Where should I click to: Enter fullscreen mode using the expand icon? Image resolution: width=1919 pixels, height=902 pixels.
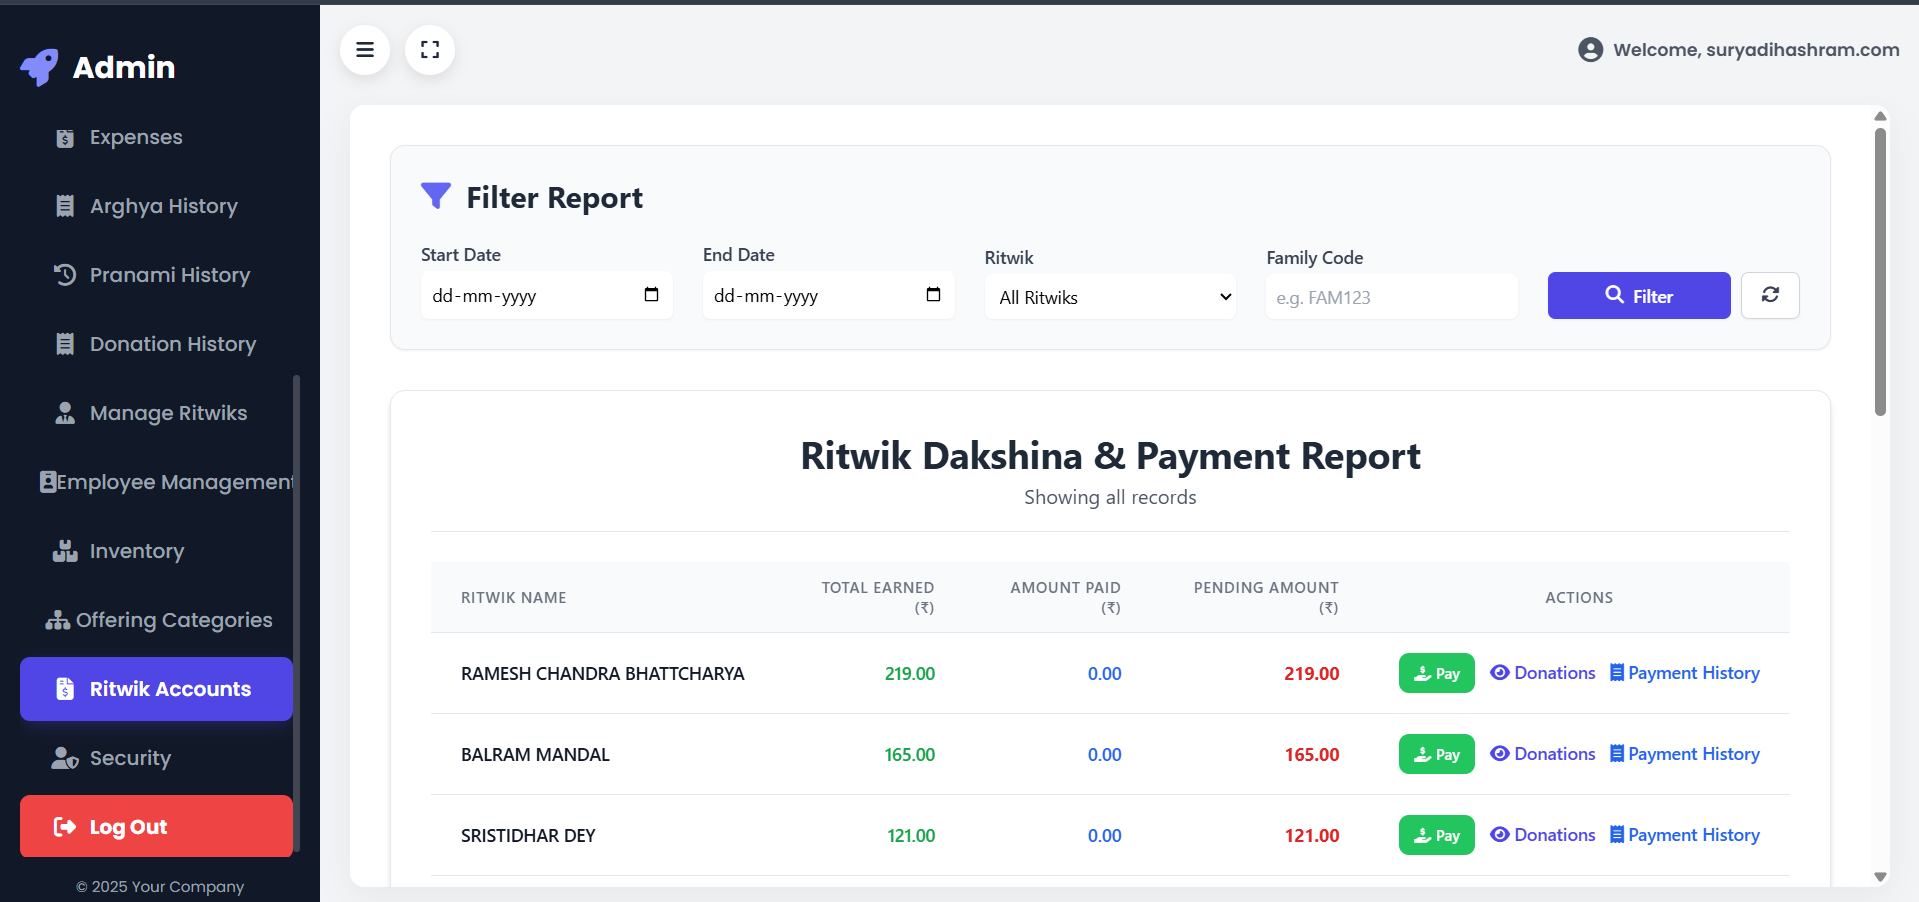click(430, 50)
